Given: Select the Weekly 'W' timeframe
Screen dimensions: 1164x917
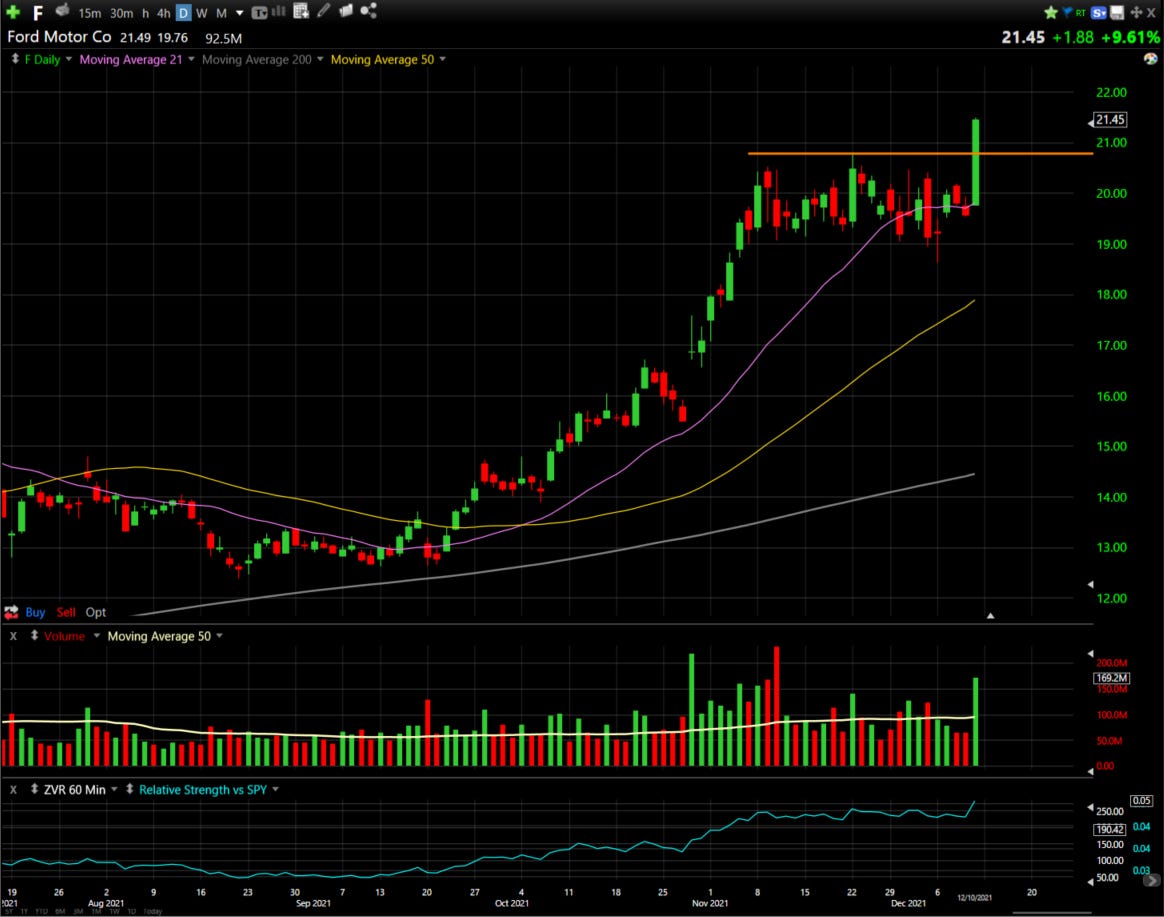Looking at the screenshot, I should tap(201, 13).
